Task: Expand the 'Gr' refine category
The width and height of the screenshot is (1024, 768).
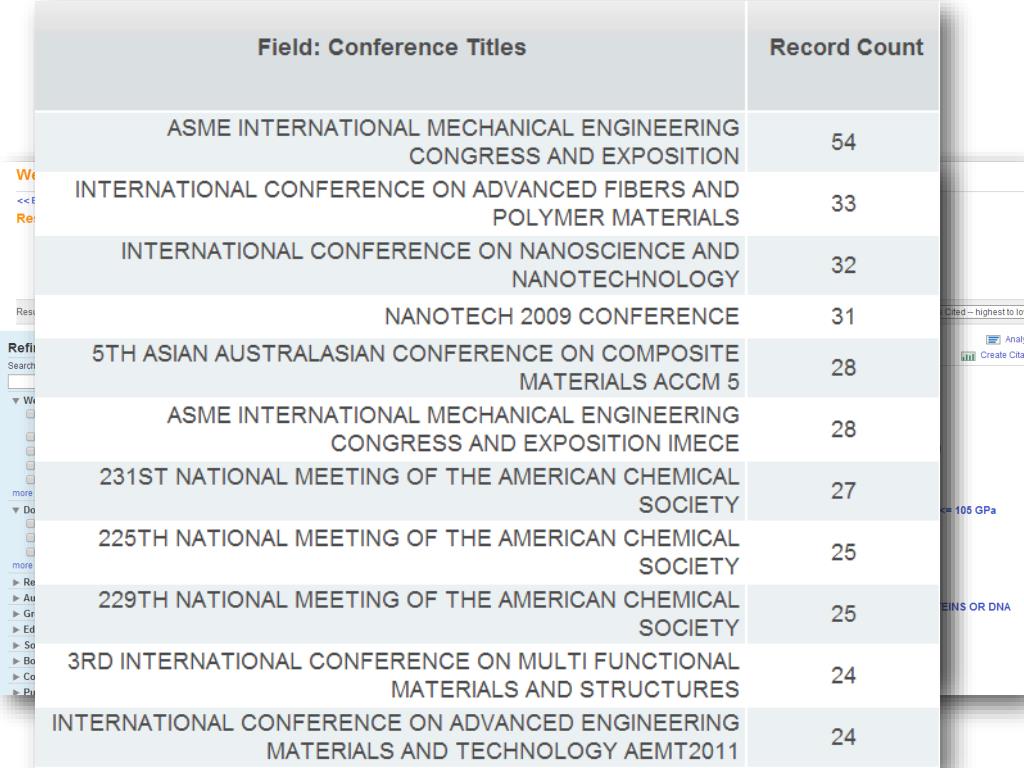Action: [x=16, y=614]
